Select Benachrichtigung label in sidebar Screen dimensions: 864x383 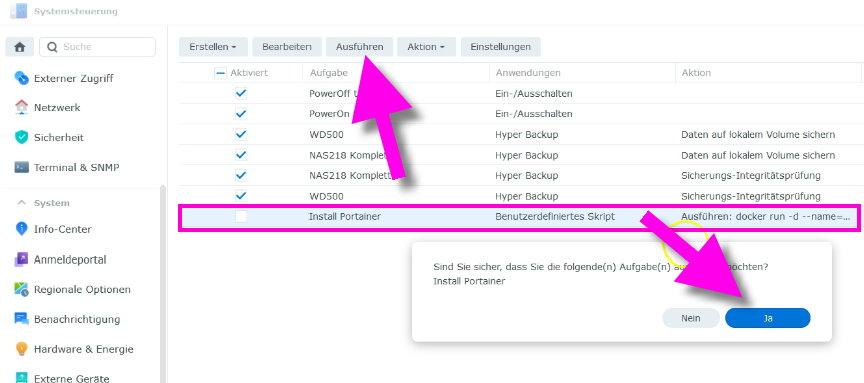tap(77, 319)
